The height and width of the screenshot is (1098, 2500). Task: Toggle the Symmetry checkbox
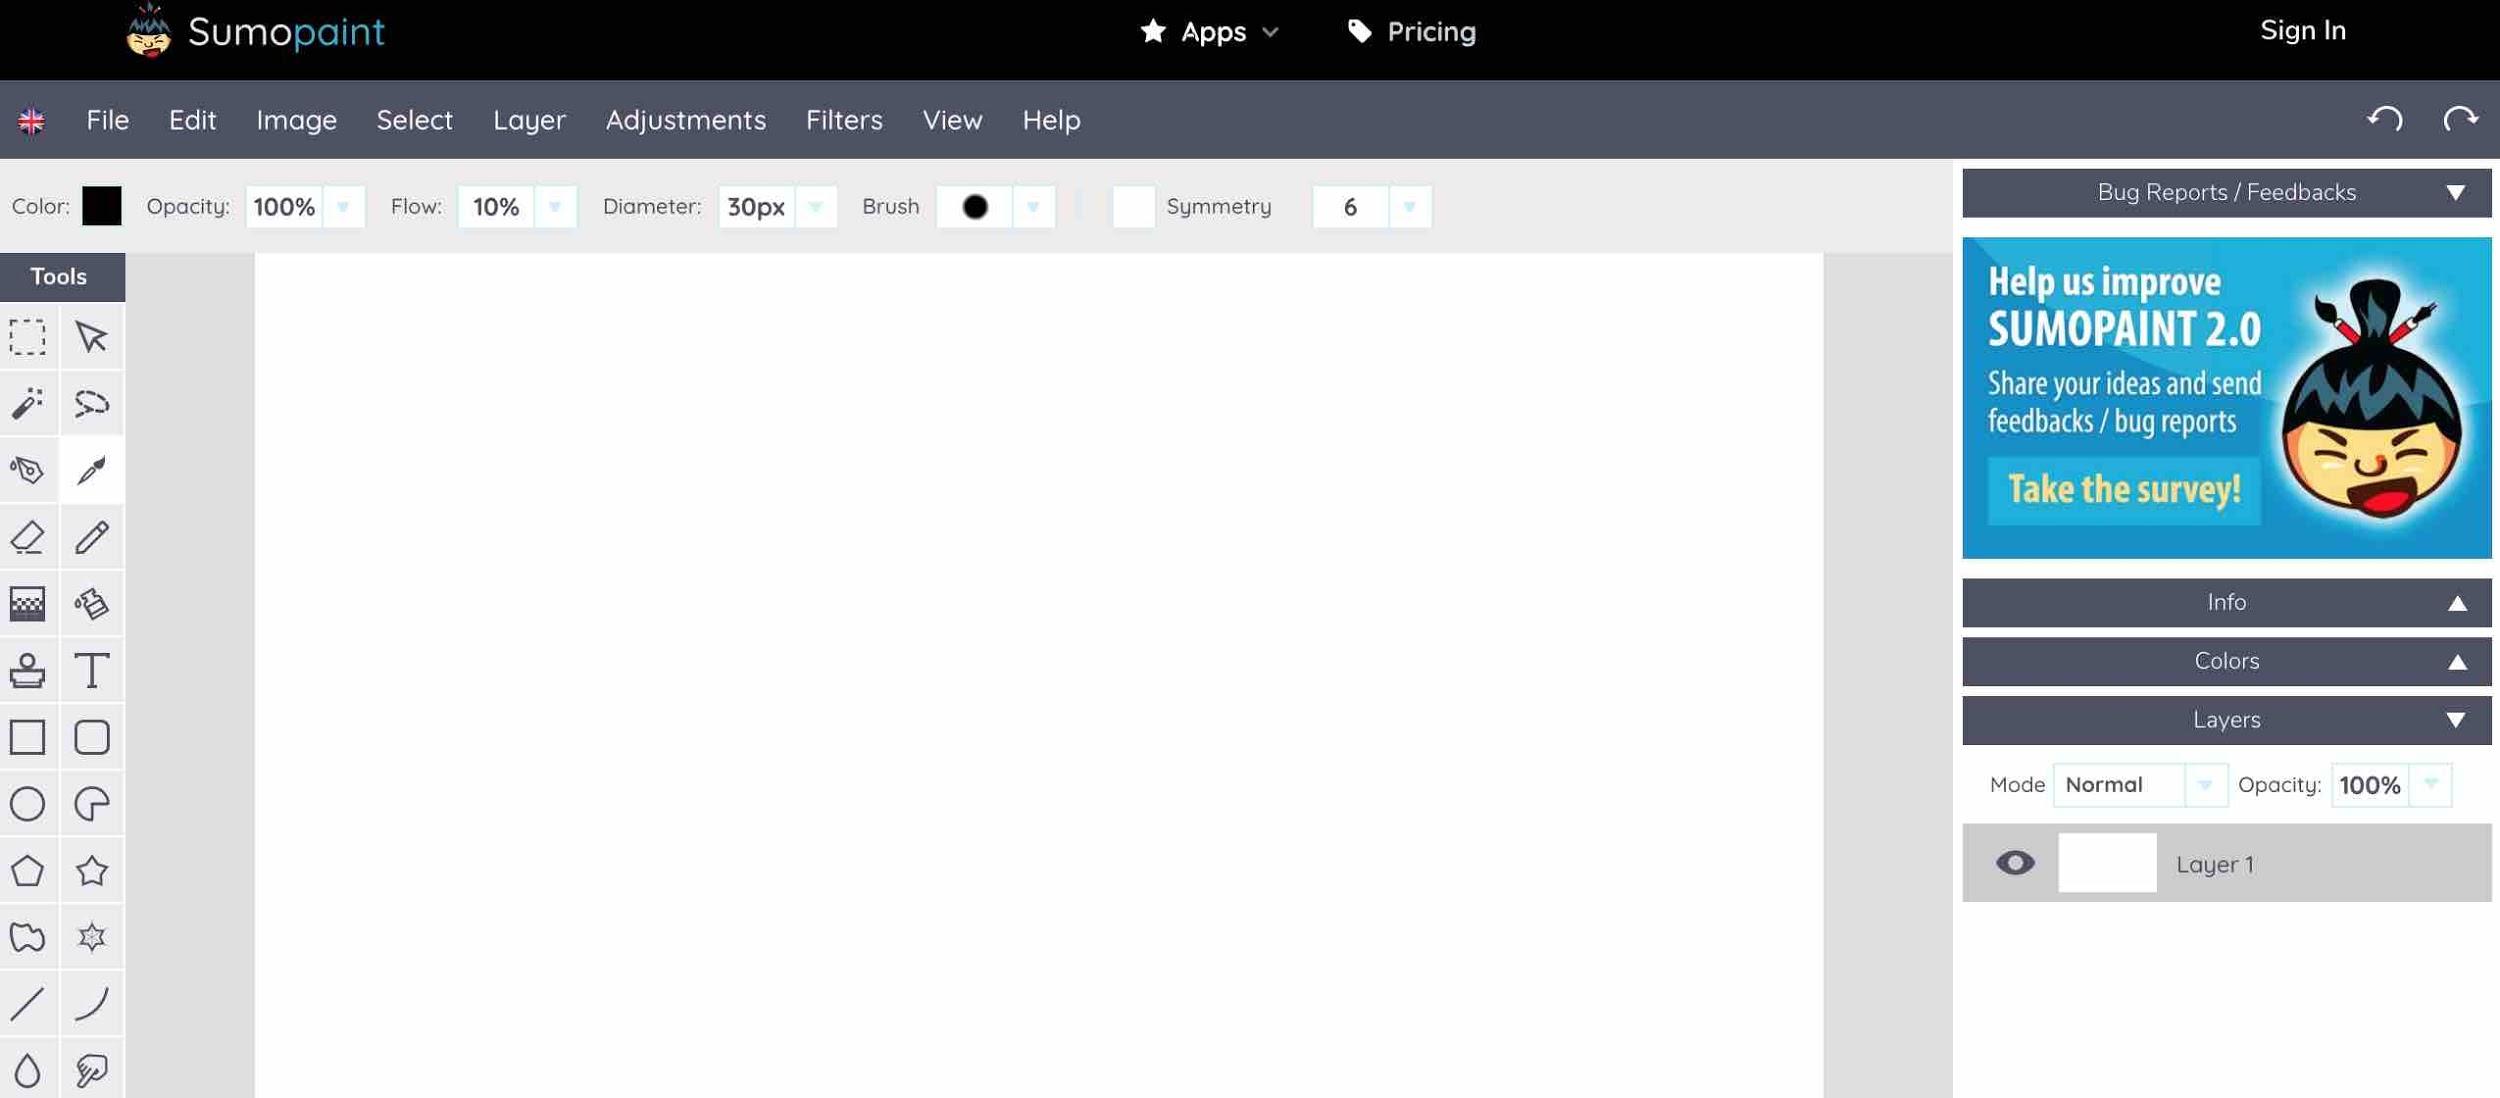[x=1133, y=206]
